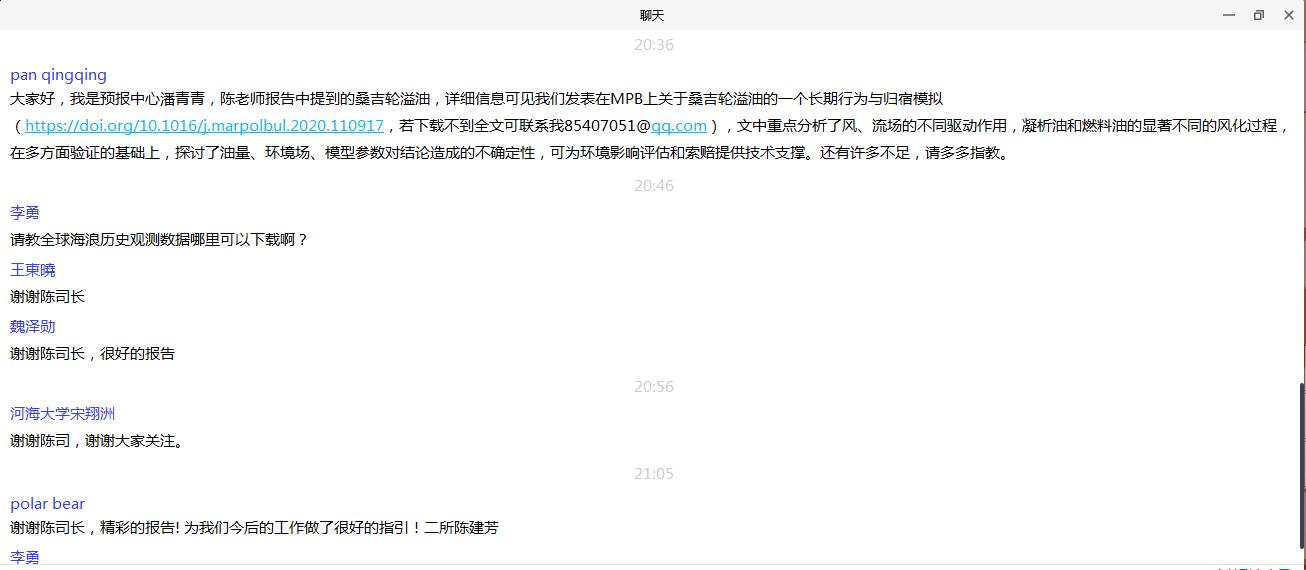Select the polar bear sender name

point(48,504)
